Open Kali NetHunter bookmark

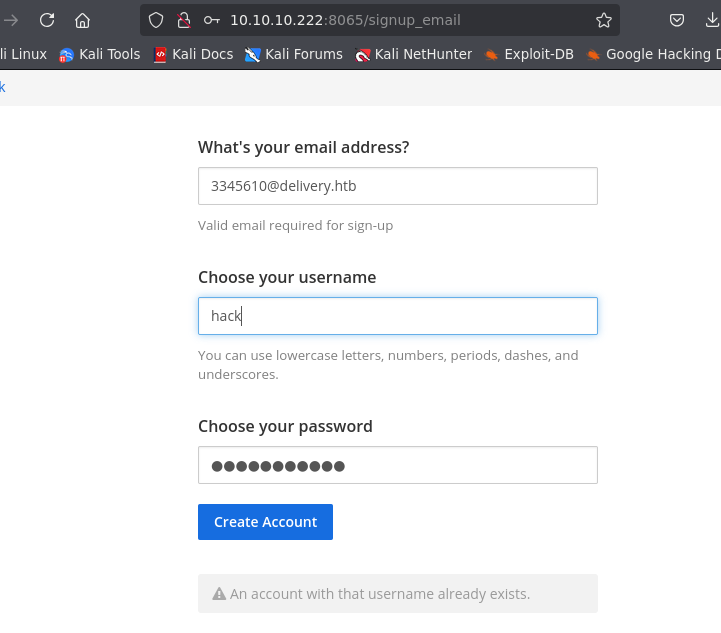point(413,54)
